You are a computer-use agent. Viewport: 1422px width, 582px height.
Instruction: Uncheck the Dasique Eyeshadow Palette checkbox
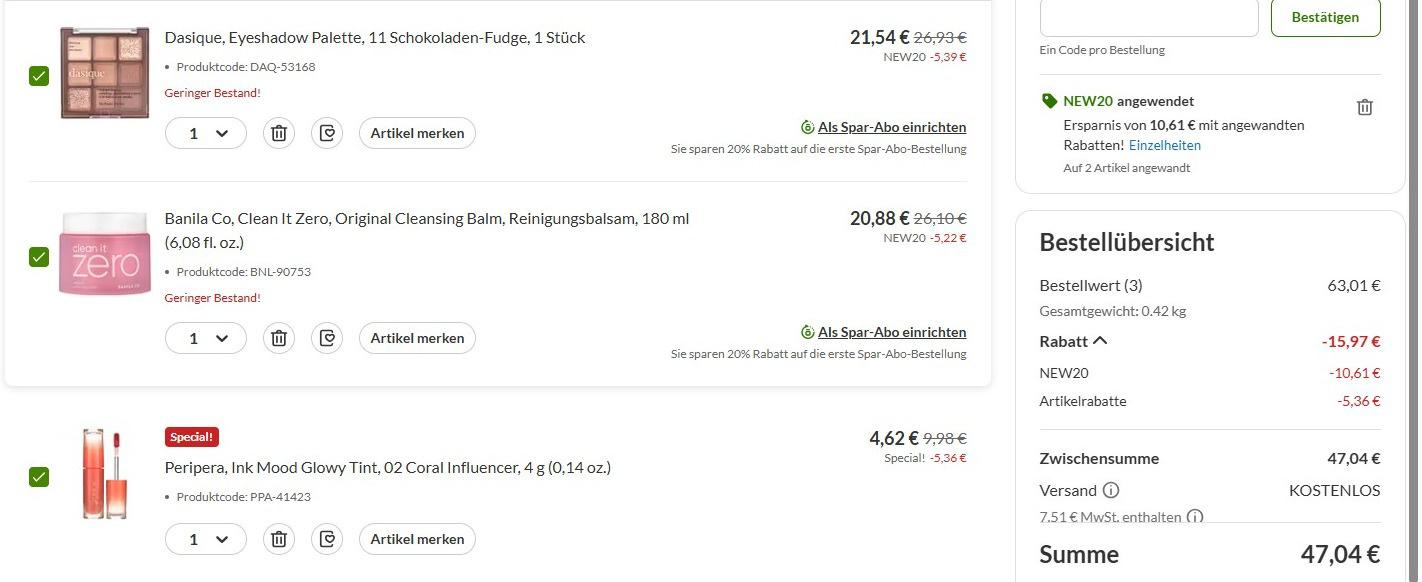click(x=39, y=76)
